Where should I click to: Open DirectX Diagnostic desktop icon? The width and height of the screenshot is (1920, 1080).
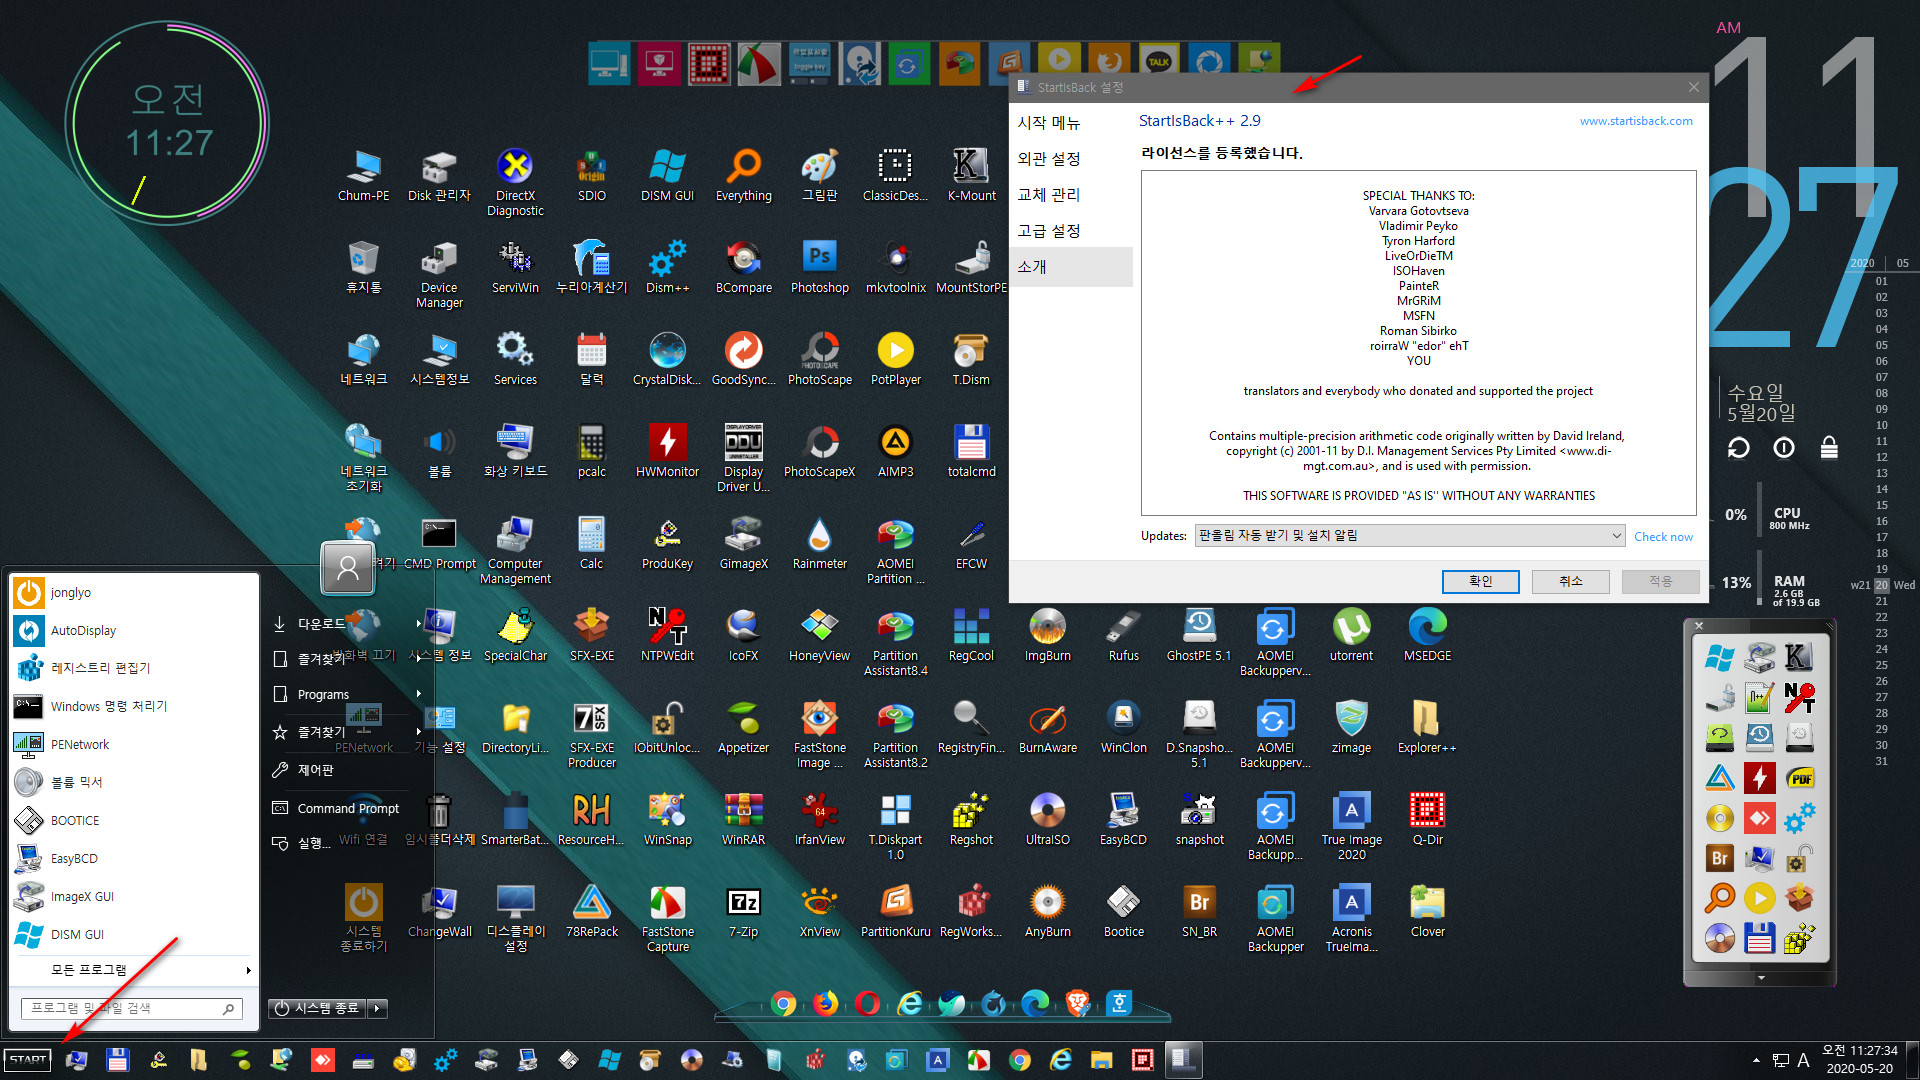(515, 182)
